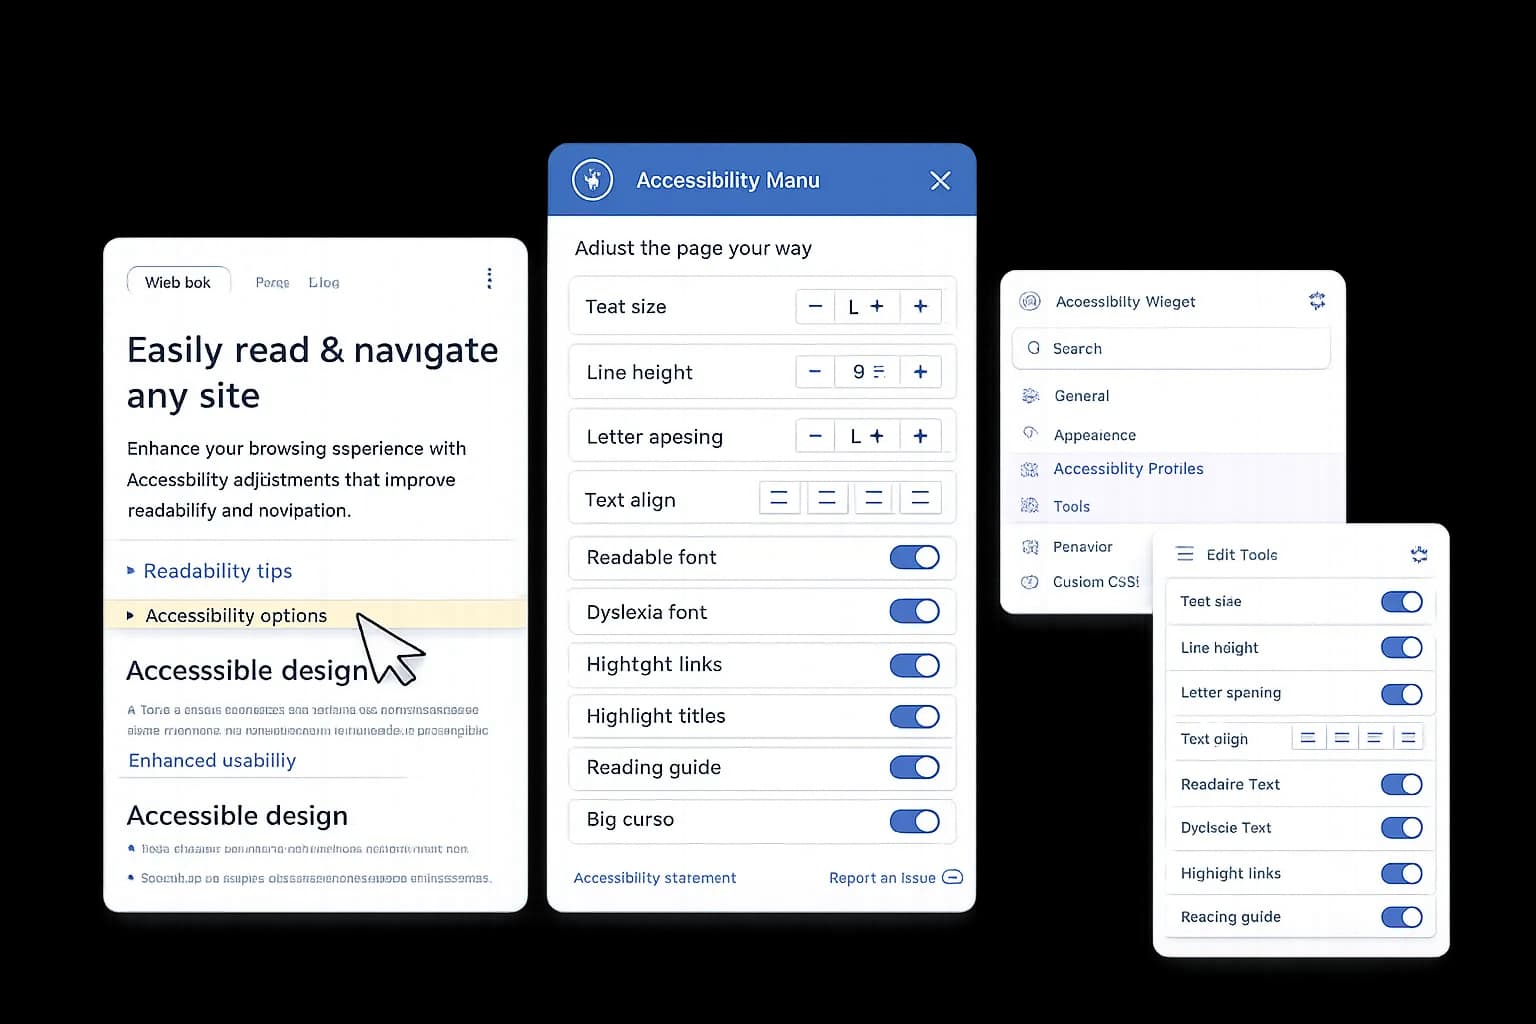The image size is (1536, 1024).
Task: Click the hamburger icon in the Edit Tools header
Action: [1185, 554]
